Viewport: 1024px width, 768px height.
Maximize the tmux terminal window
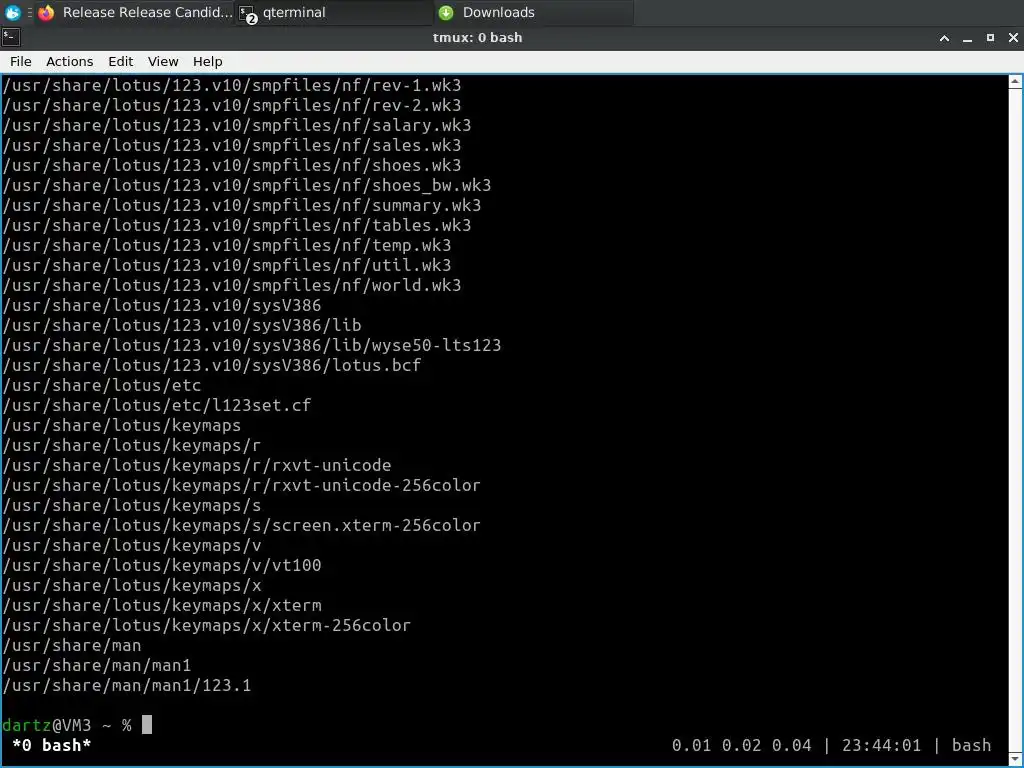(x=990, y=38)
